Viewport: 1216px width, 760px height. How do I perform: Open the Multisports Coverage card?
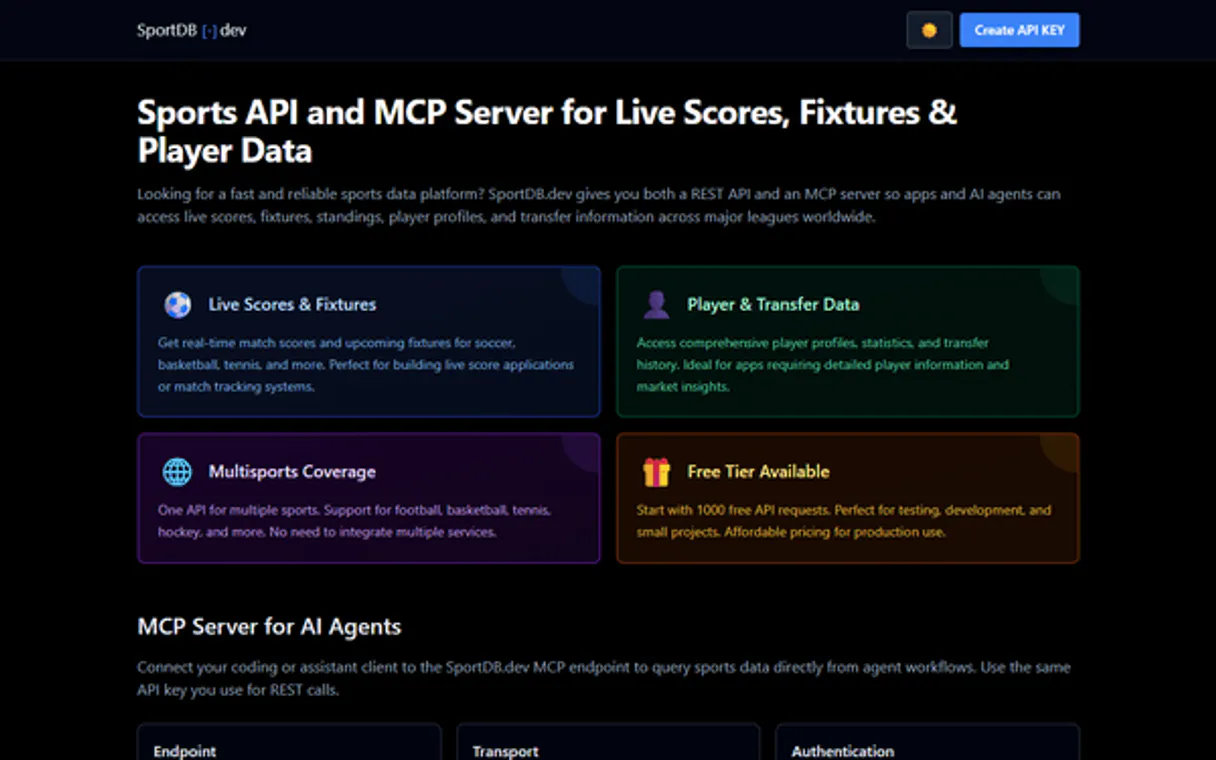[x=368, y=498]
